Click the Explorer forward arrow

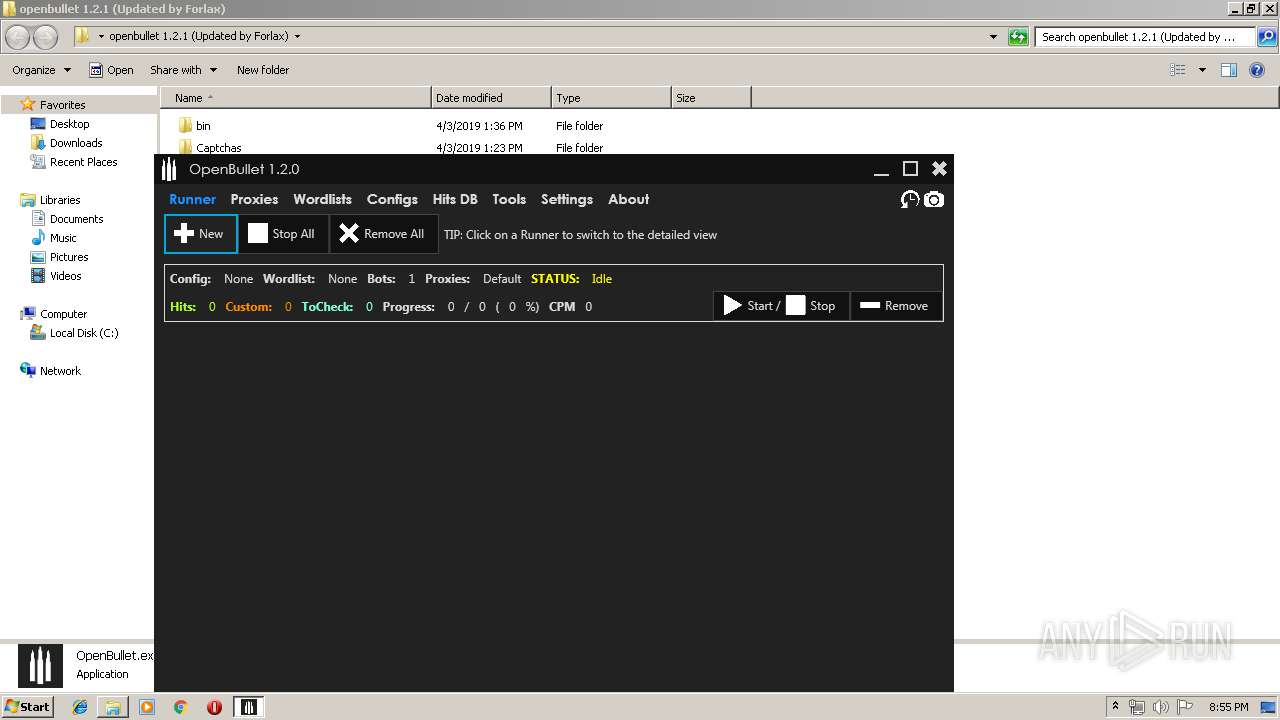click(46, 37)
